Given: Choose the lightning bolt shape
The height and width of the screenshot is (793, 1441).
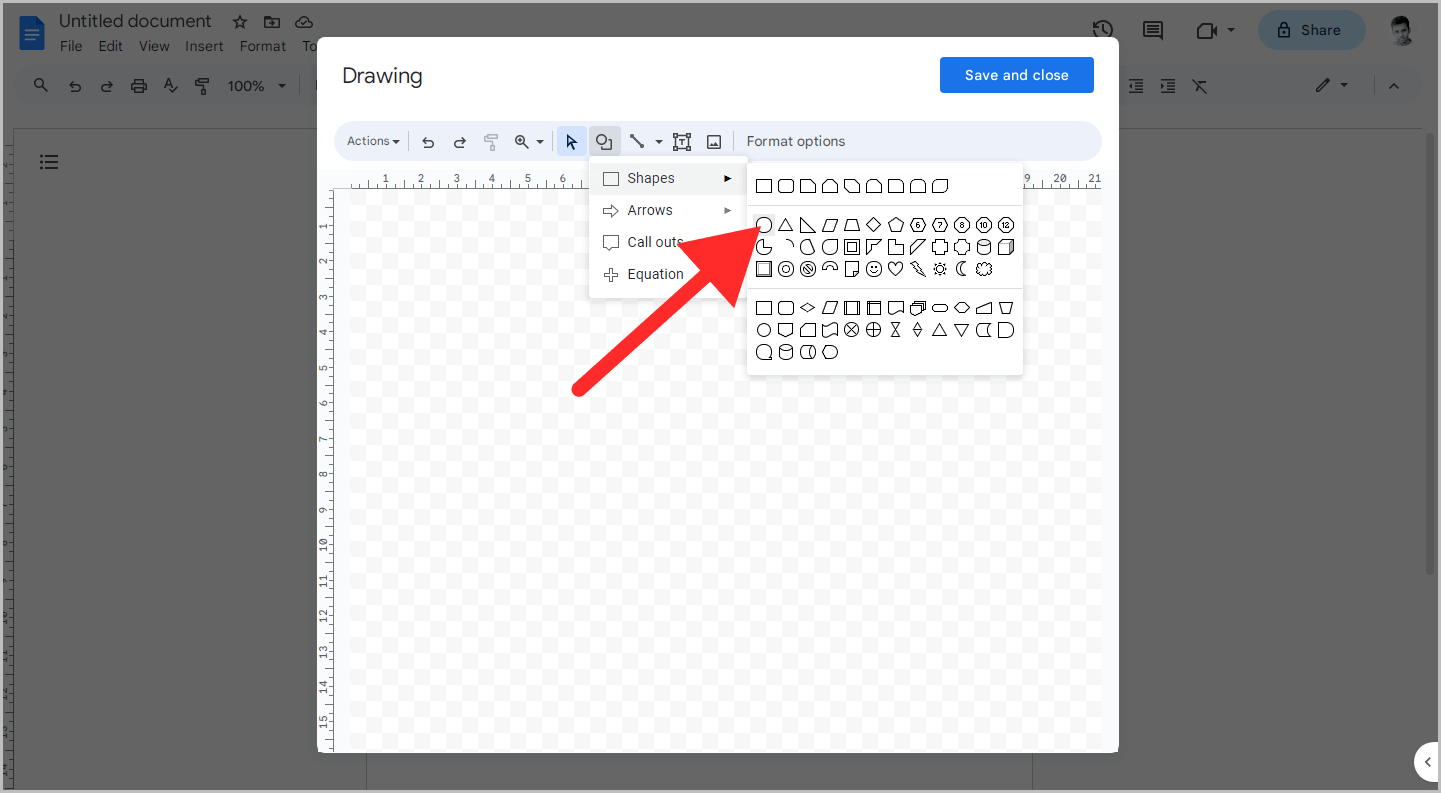Looking at the screenshot, I should click(917, 268).
